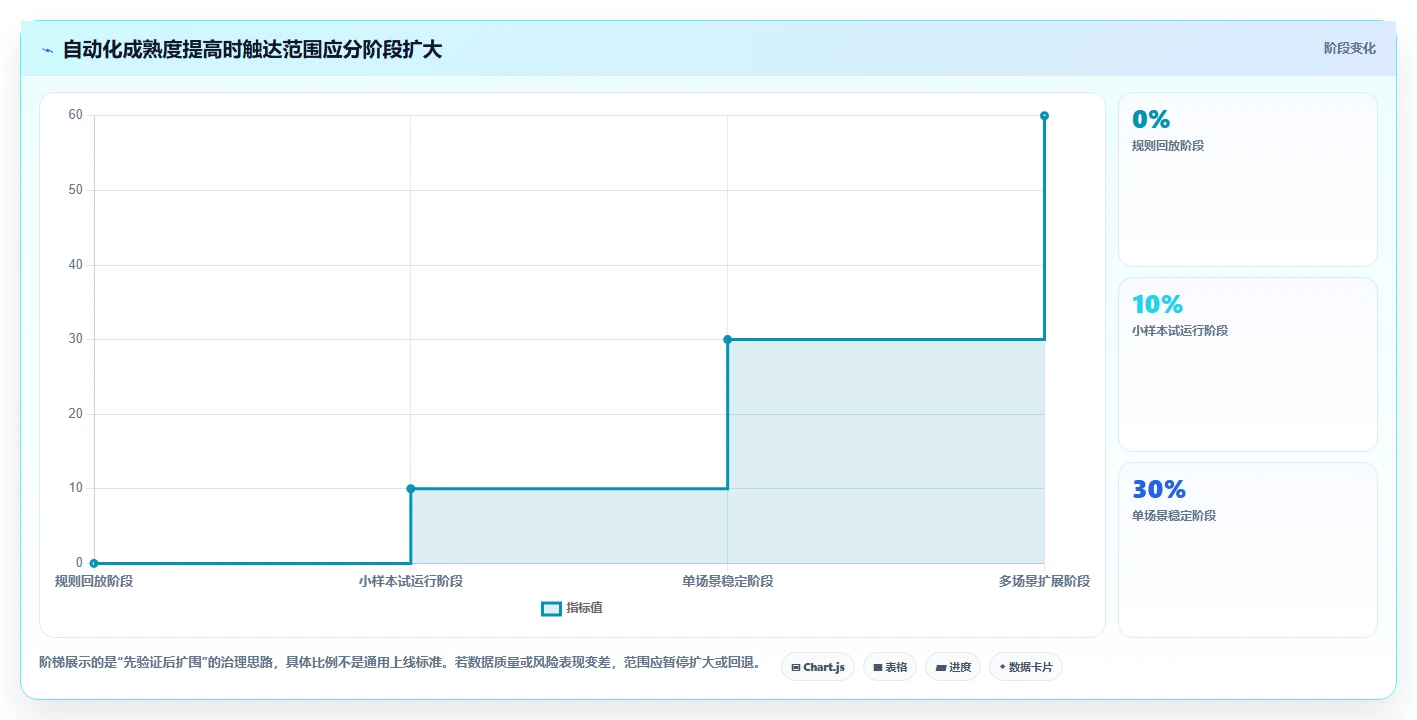Click the chart title 自动化成熟度提高时触达范围应分阶段扩大
The height and width of the screenshot is (720, 1417).
pos(252,49)
